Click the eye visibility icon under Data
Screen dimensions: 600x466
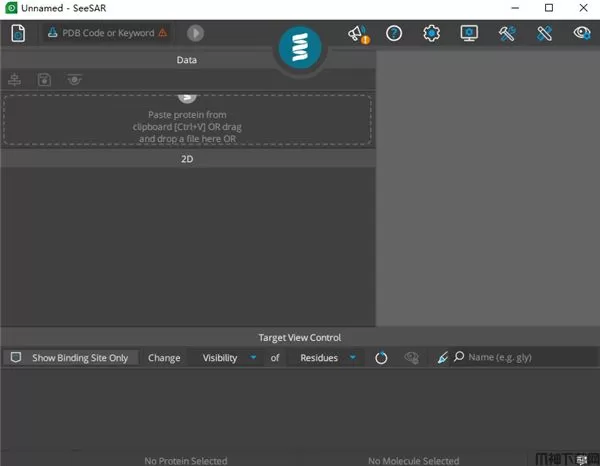pyautogui.click(x=74, y=80)
